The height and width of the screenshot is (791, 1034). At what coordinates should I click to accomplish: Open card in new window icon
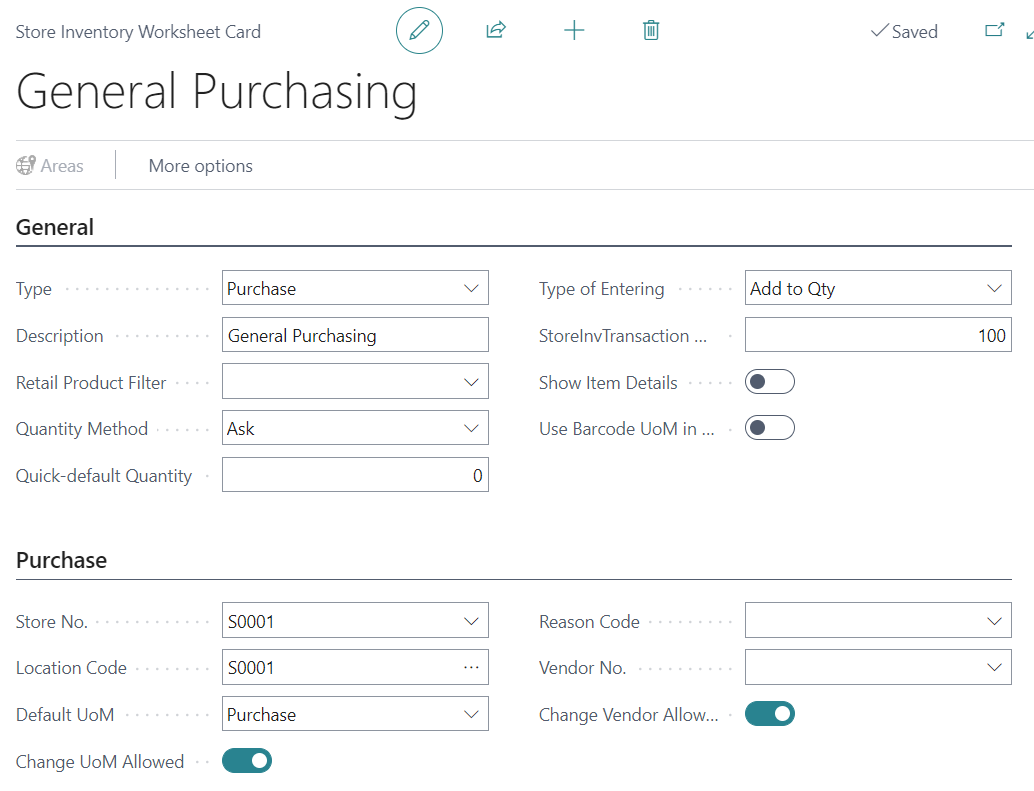point(994,31)
